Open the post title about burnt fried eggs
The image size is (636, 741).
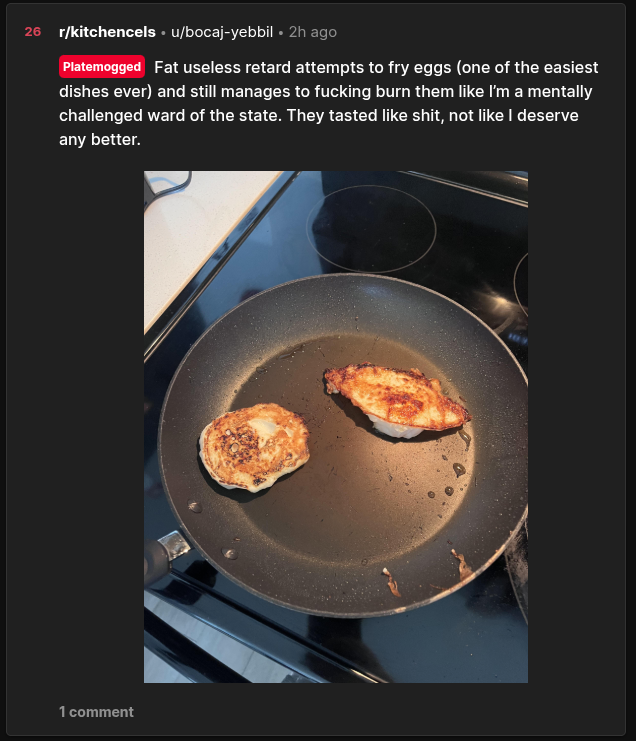click(x=328, y=103)
